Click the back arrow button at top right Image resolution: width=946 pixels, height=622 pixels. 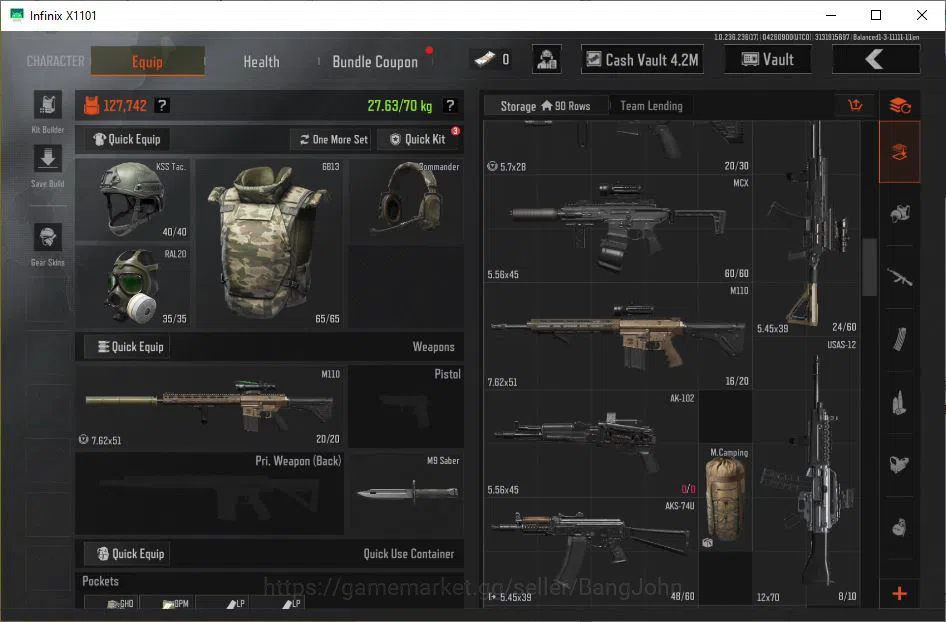coord(876,60)
